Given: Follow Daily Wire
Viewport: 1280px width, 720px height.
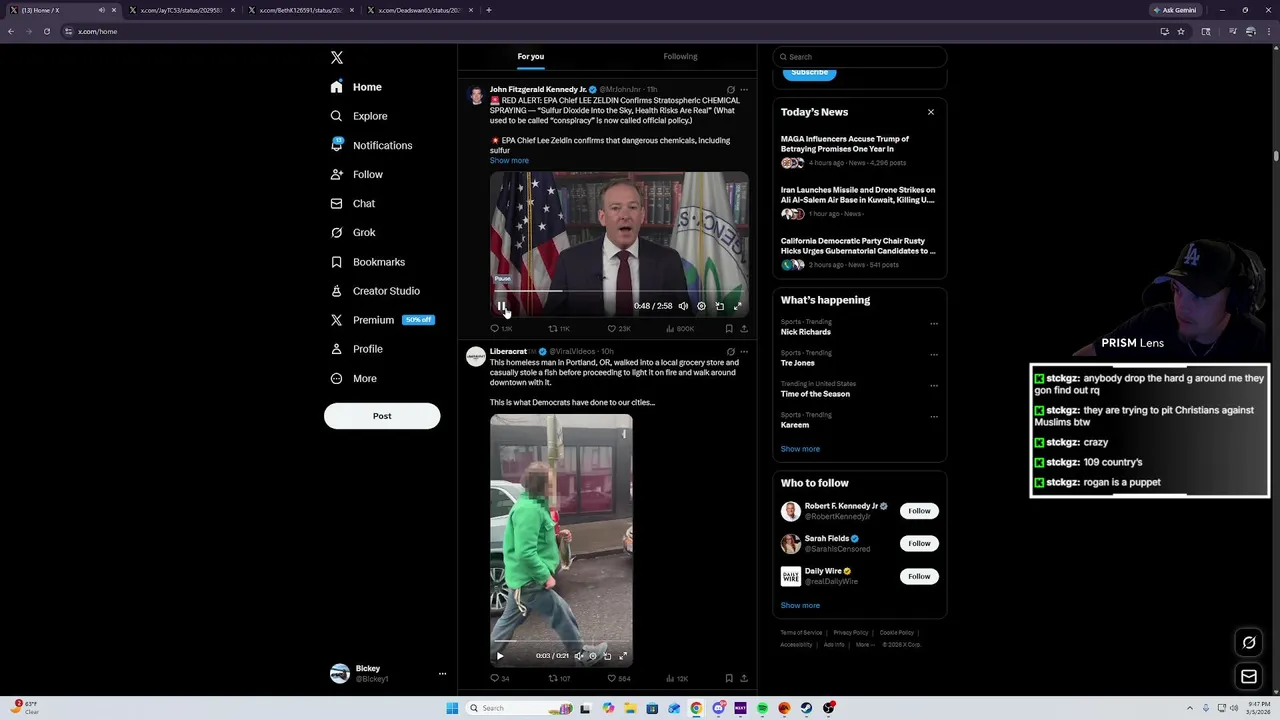Looking at the screenshot, I should [919, 577].
